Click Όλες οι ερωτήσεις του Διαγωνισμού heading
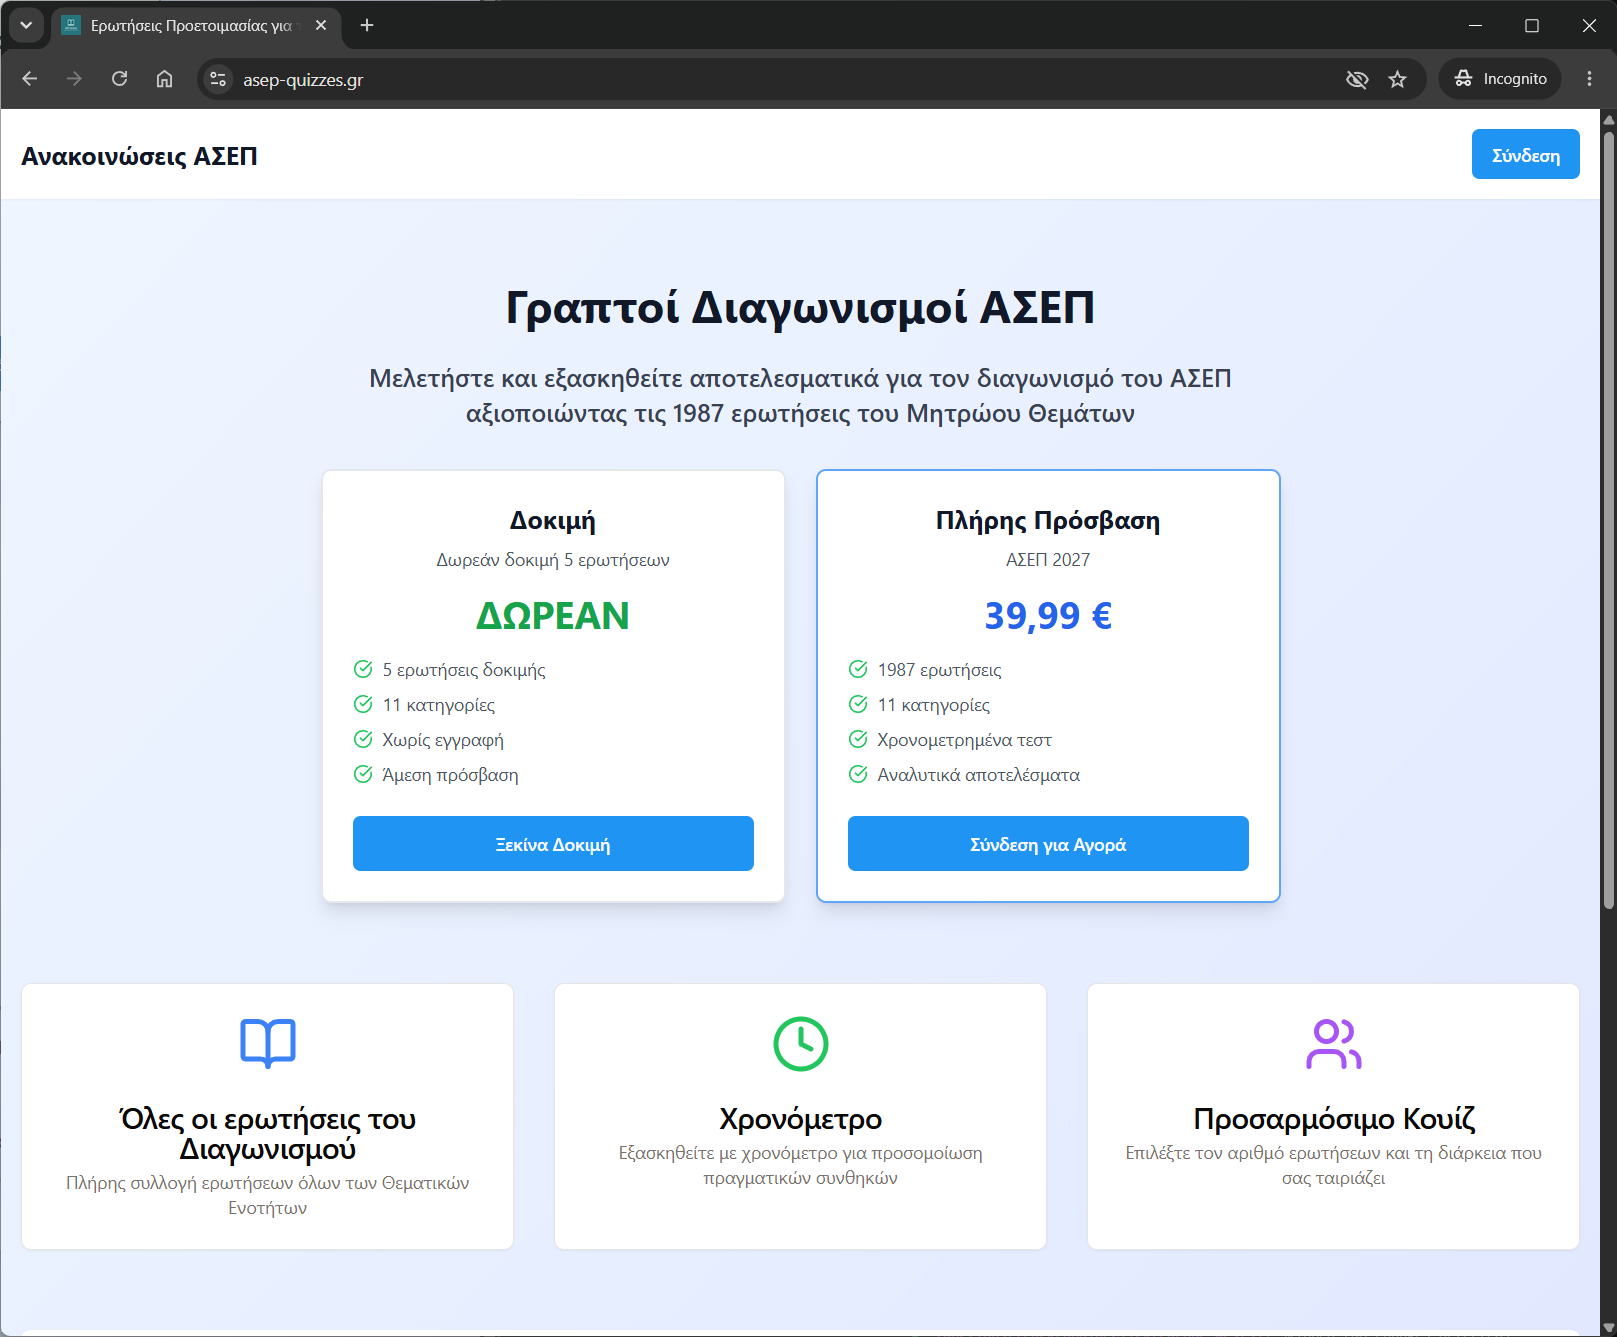This screenshot has width=1617, height=1337. 268,1134
